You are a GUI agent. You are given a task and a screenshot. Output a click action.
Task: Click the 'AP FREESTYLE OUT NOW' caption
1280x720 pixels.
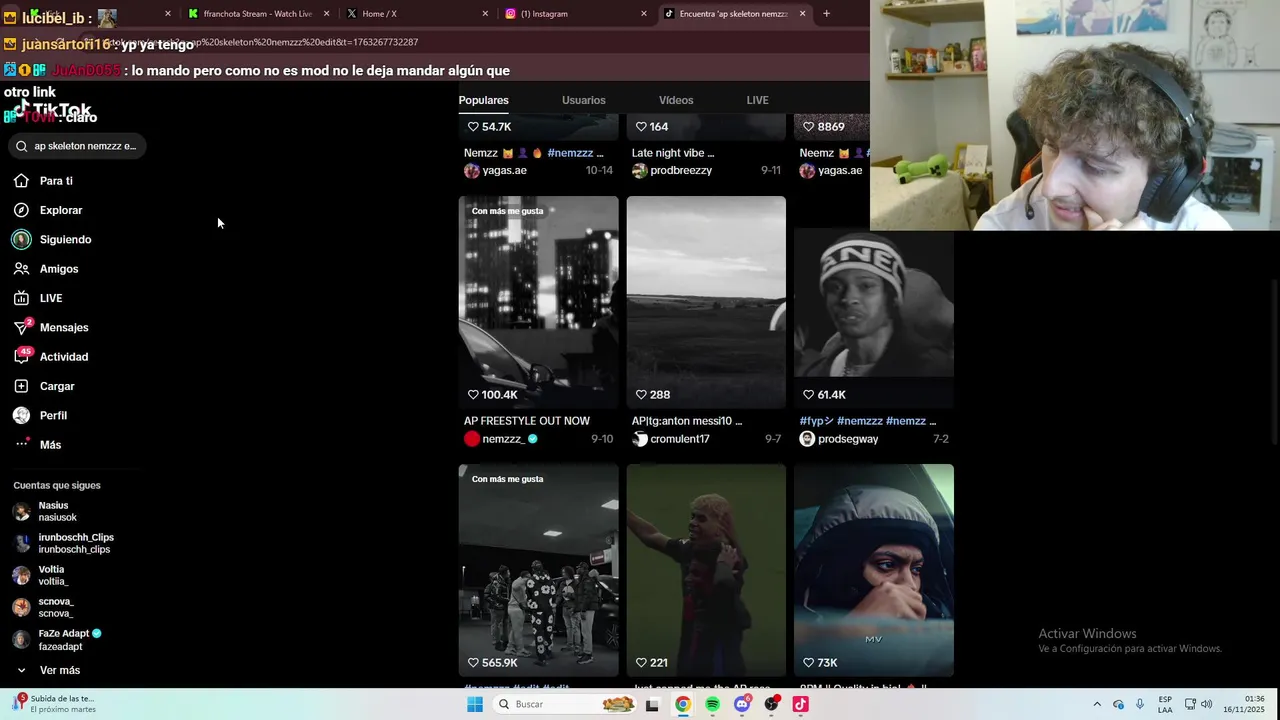[x=527, y=421]
